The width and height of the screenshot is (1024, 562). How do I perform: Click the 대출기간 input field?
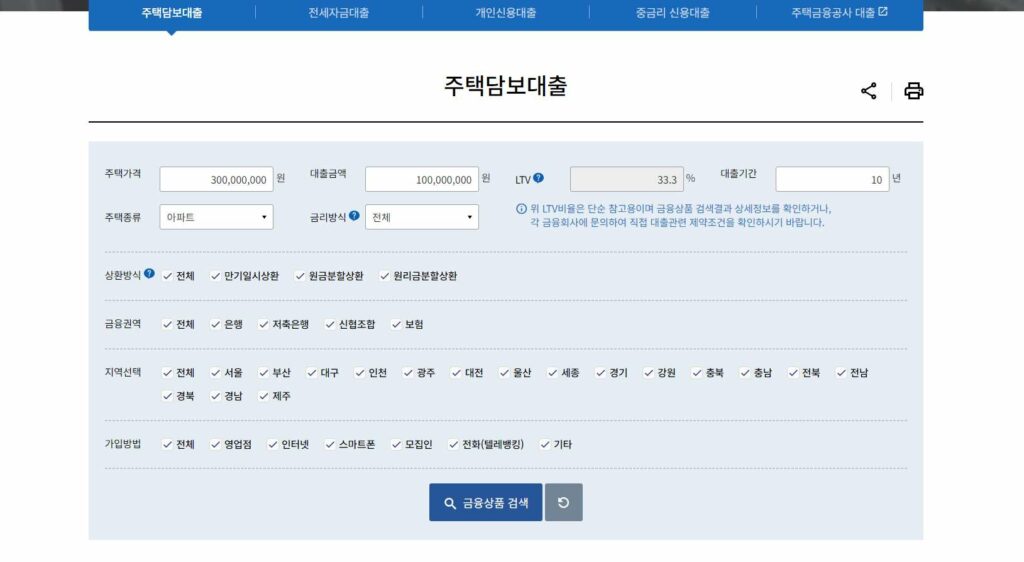832,180
